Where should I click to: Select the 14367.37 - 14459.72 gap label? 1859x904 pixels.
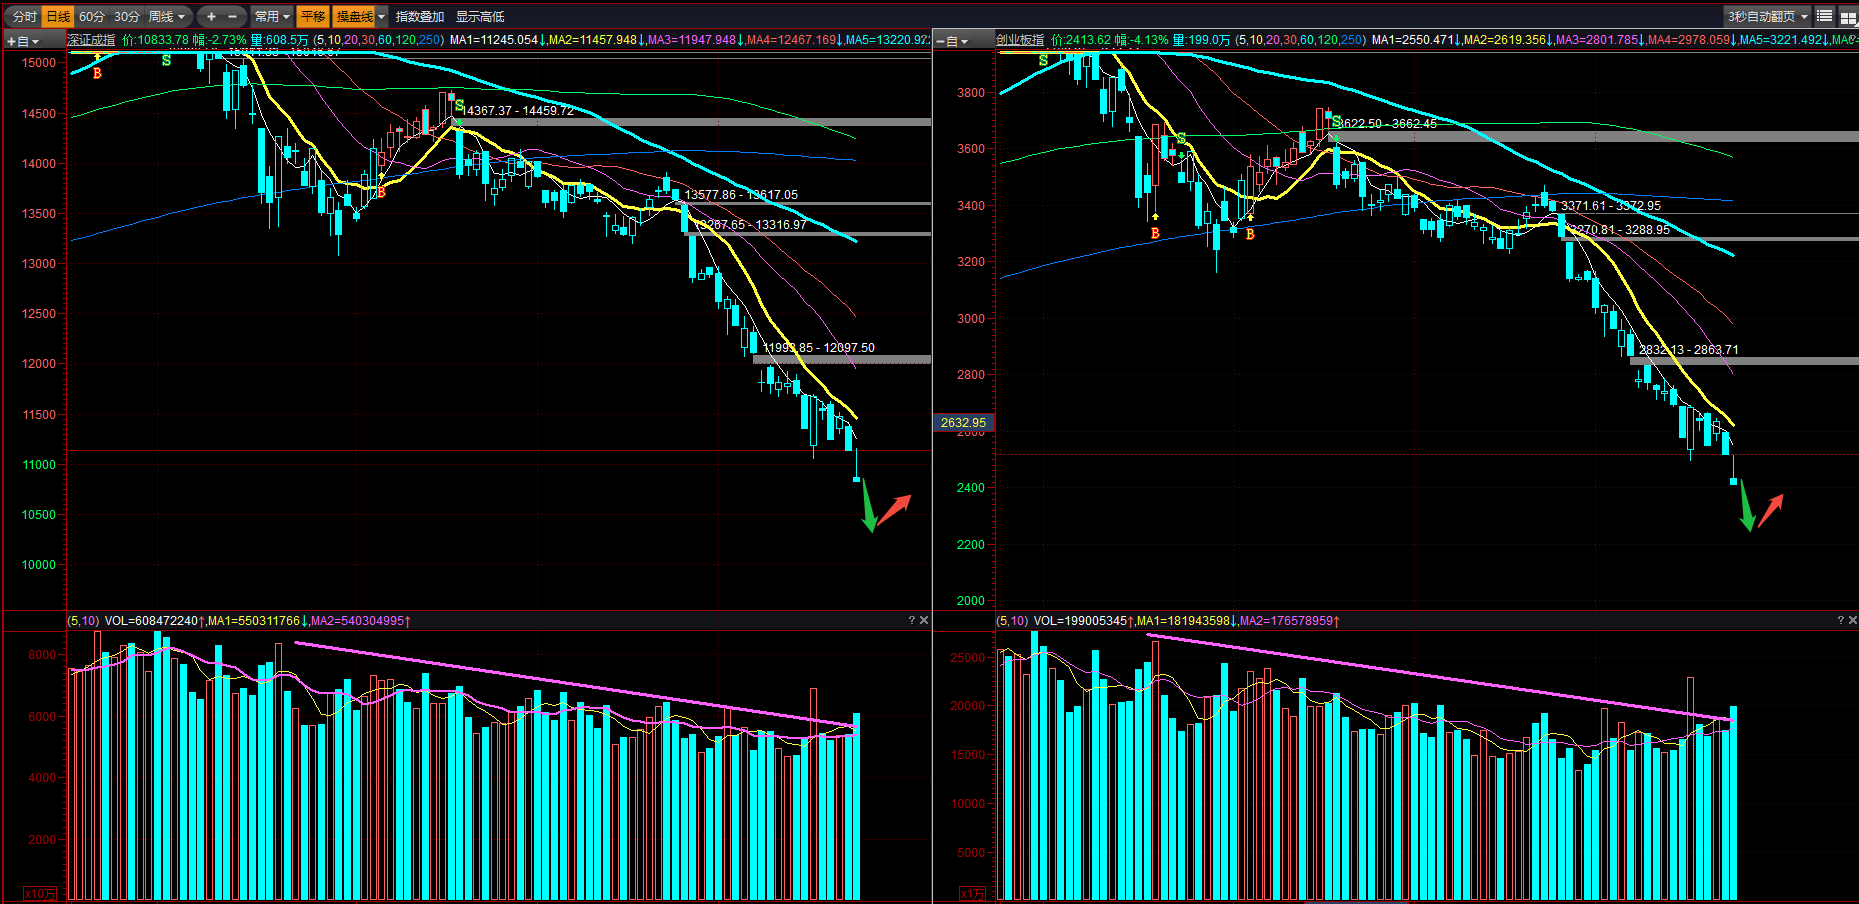coord(518,111)
